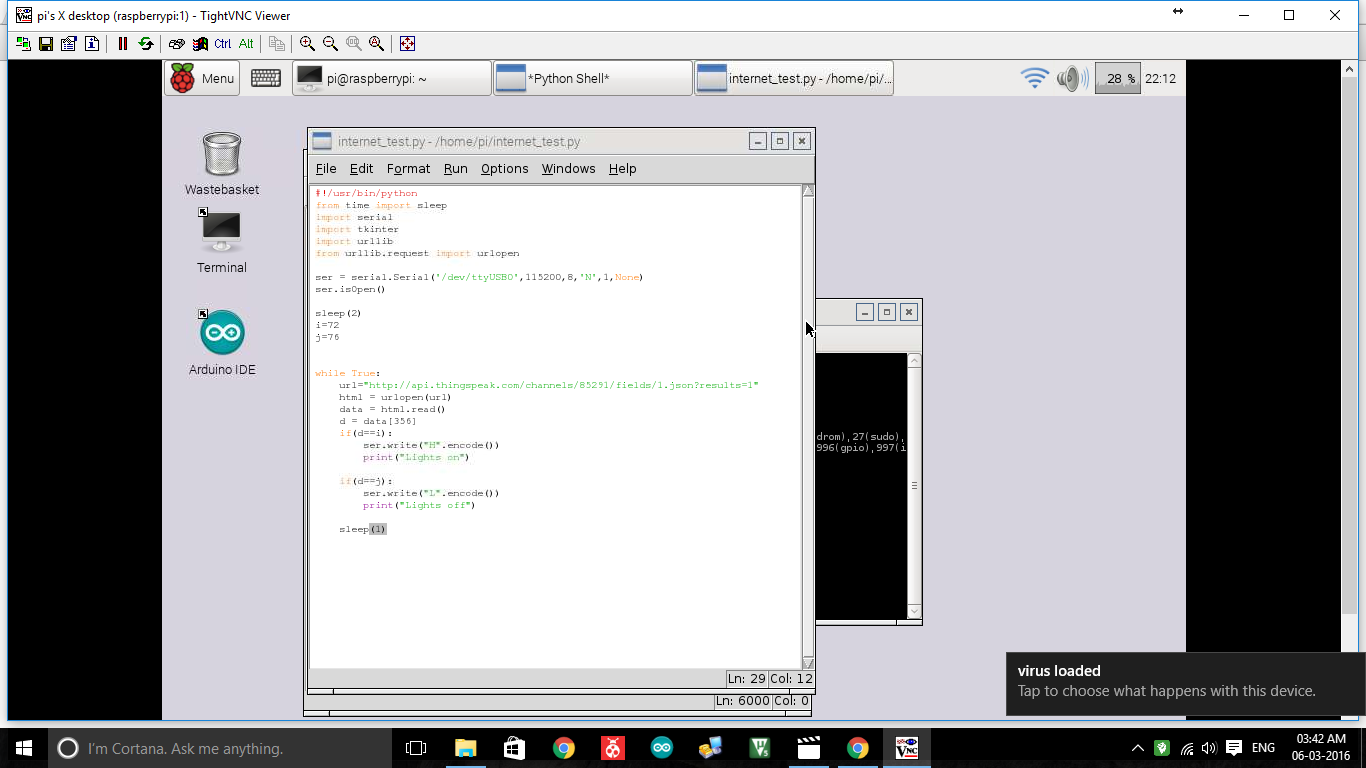Click the '#!/usr/bin/python' shebang line

point(366,193)
